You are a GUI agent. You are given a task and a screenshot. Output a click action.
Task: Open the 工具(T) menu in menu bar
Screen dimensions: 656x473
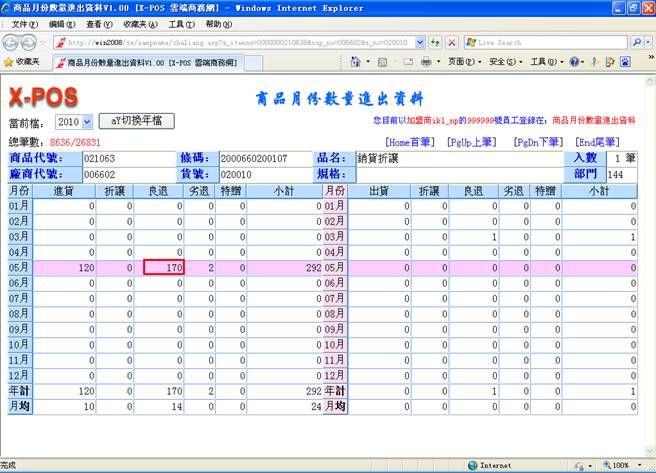point(181,24)
